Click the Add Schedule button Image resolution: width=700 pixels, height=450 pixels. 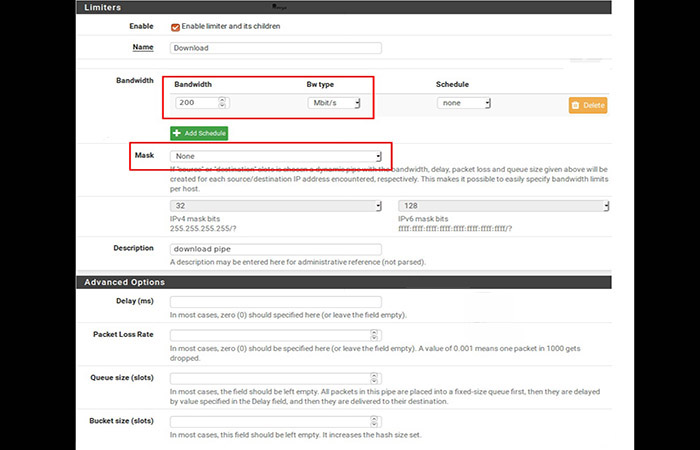pos(199,133)
